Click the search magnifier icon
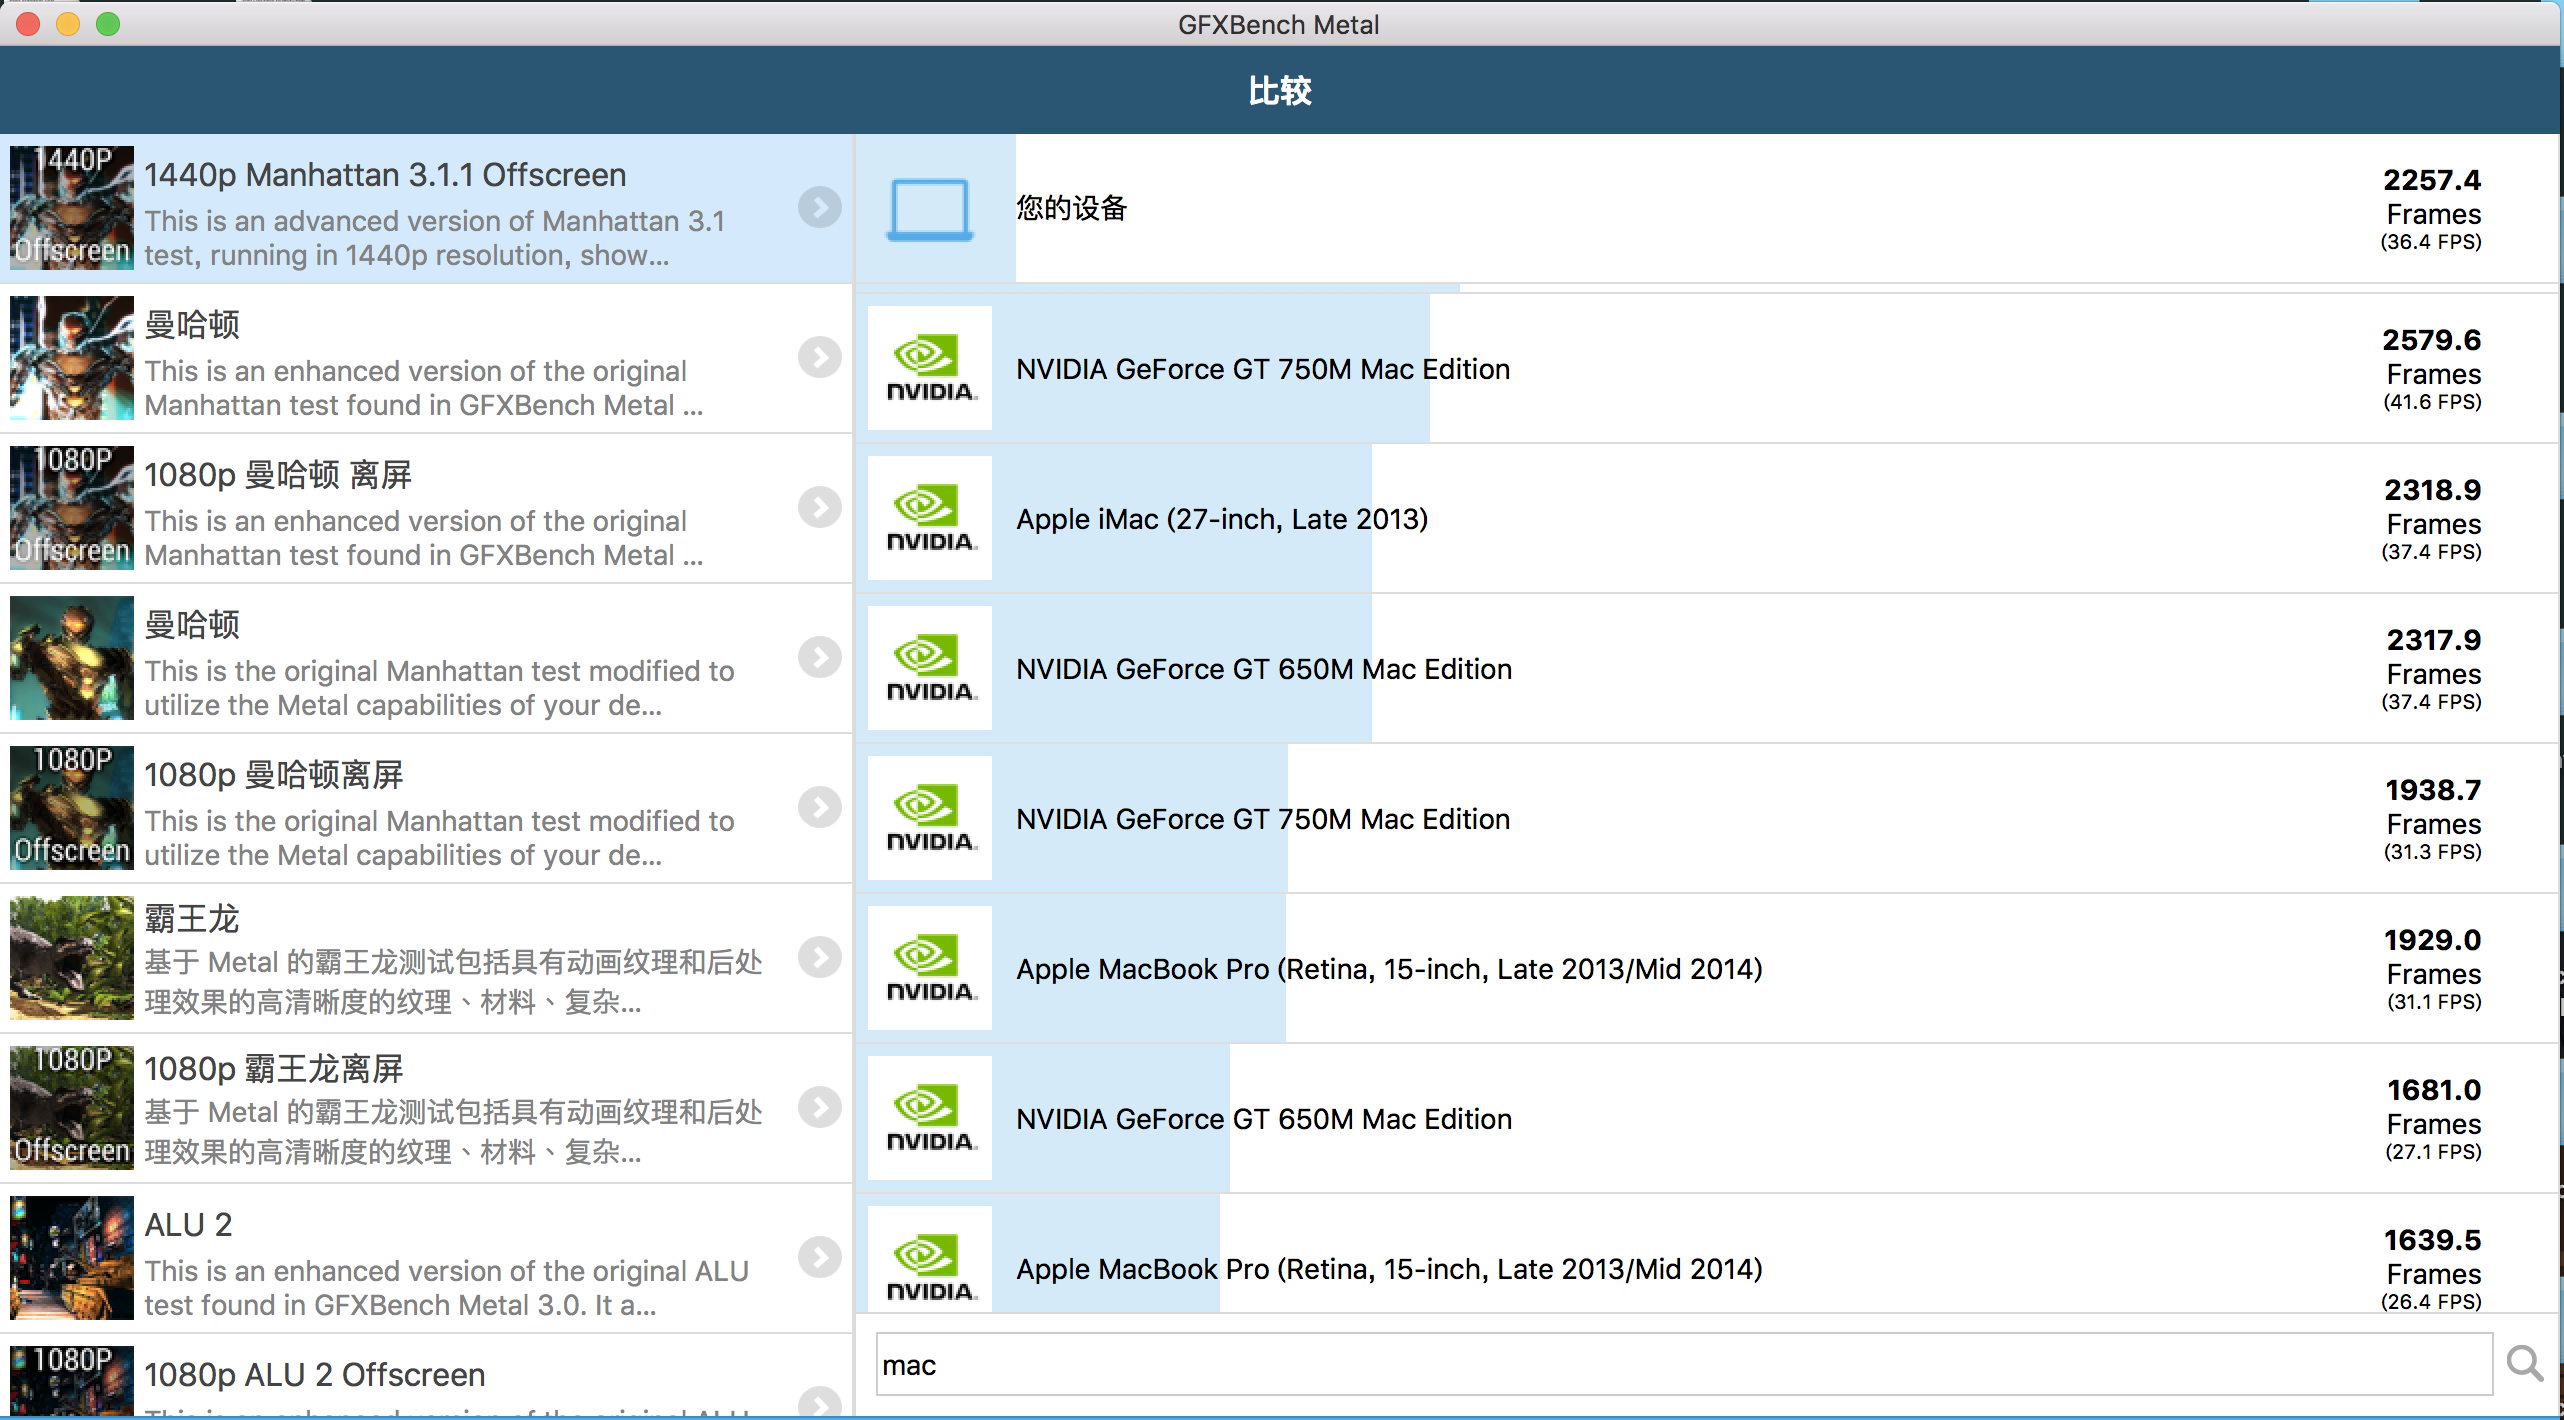 [2524, 1363]
